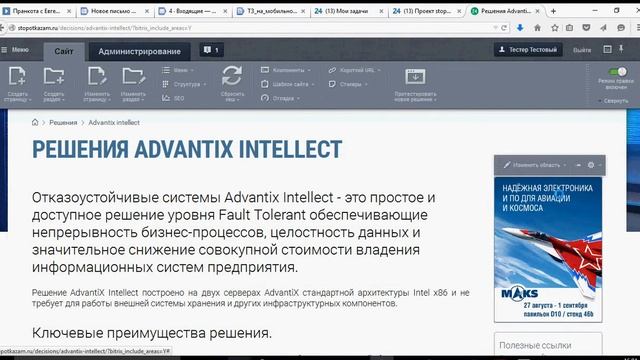
Task: Toggle the edit mode switch
Action: (618, 72)
